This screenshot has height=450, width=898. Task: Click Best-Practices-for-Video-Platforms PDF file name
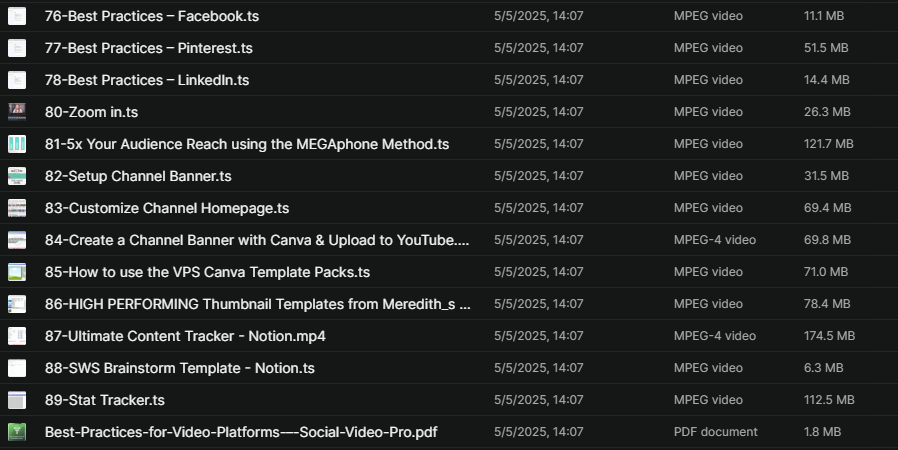click(241, 432)
